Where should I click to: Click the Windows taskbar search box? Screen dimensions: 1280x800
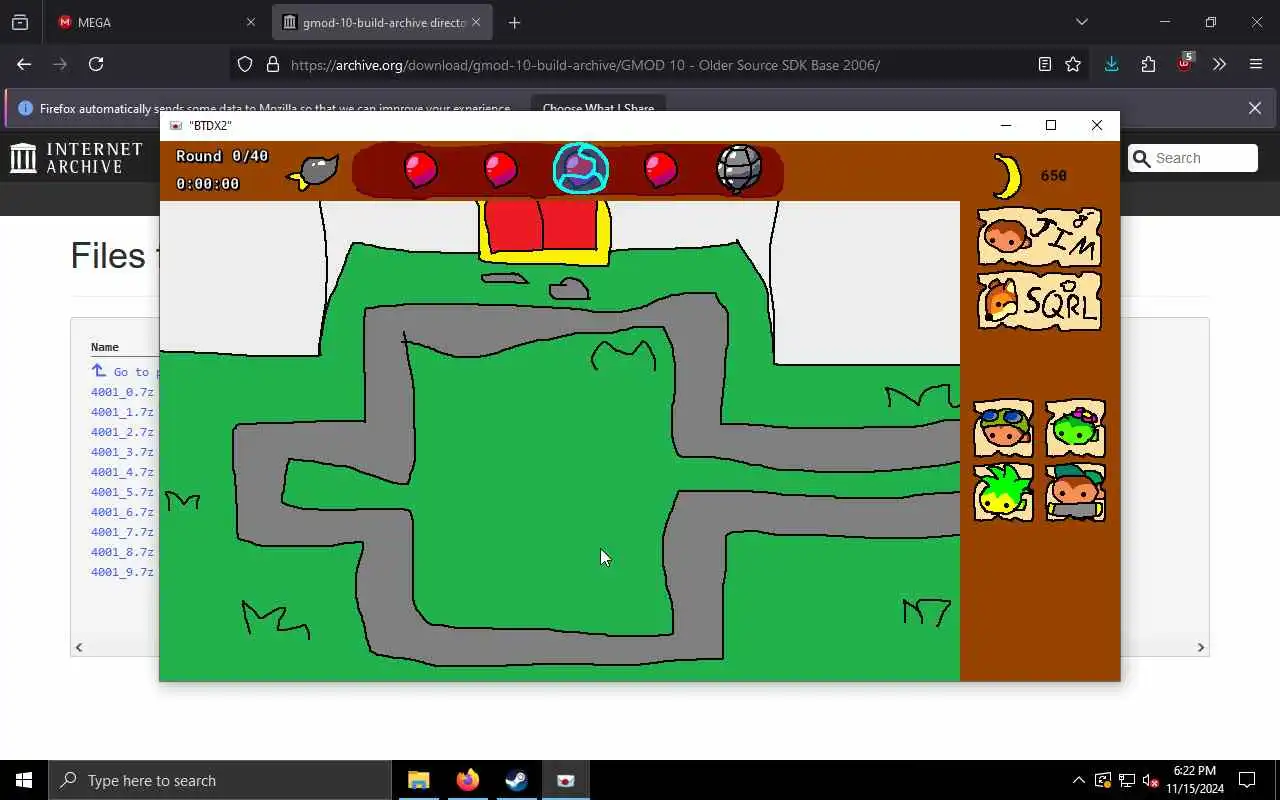[x=220, y=780]
